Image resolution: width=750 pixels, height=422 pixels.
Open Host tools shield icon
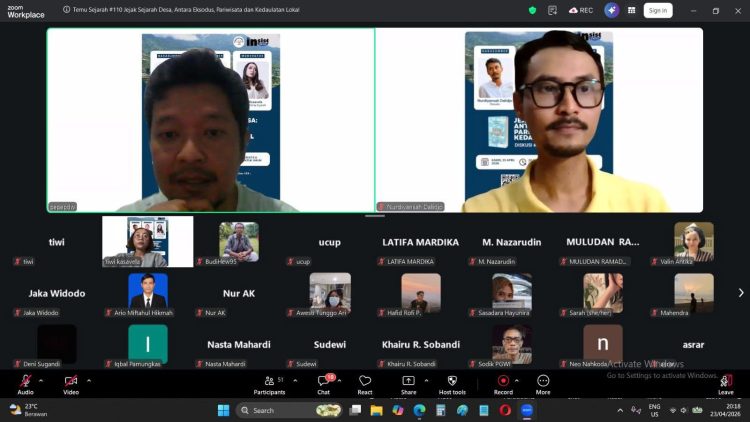(x=452, y=381)
